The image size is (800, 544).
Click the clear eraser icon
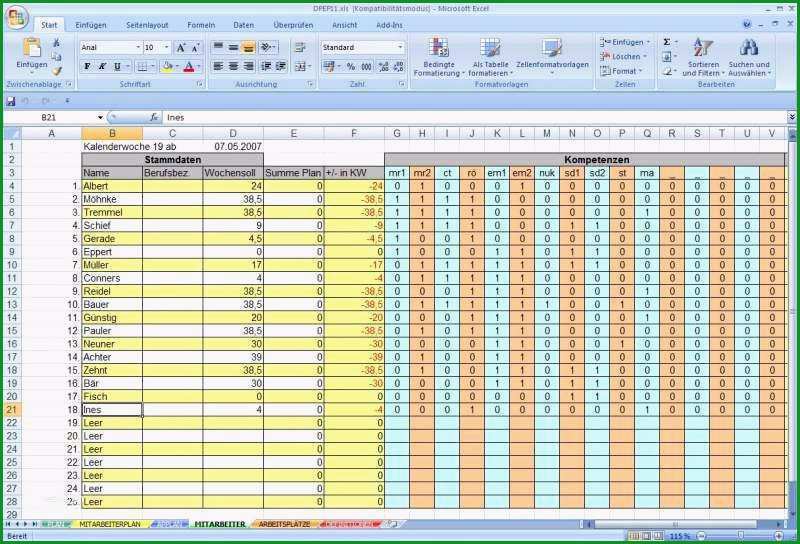tap(667, 71)
